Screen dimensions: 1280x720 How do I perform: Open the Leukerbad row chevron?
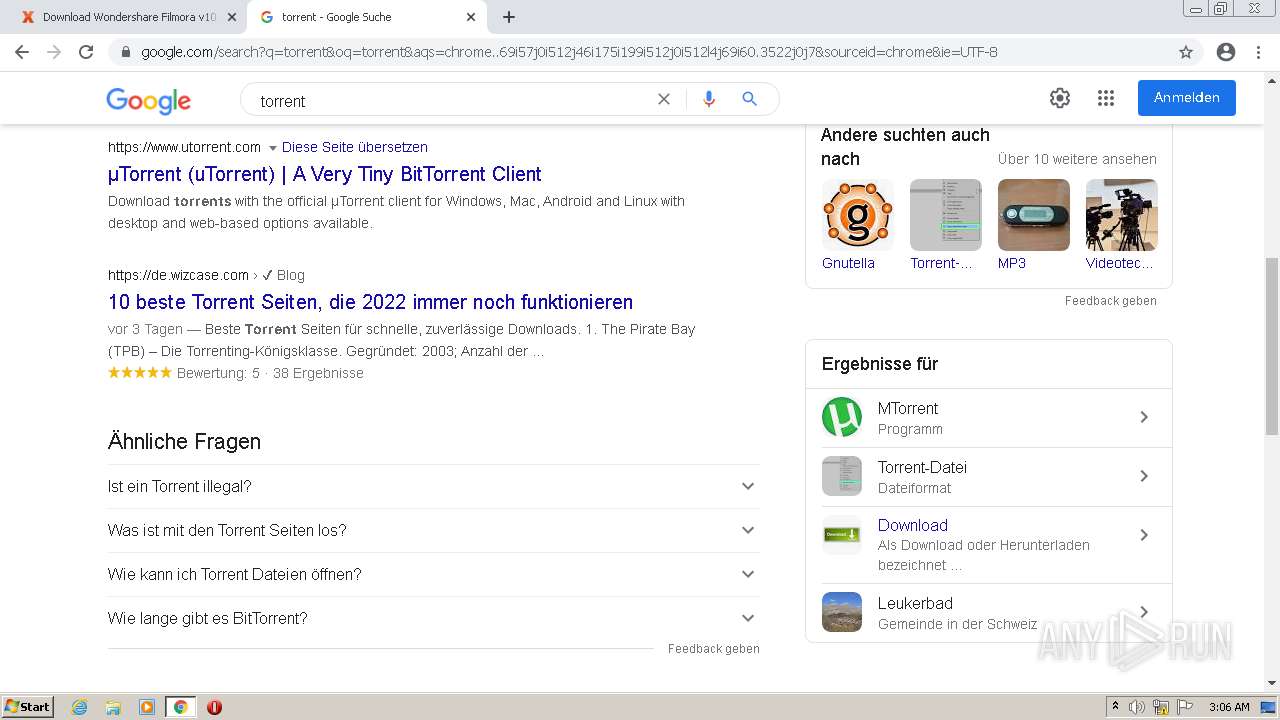click(x=1144, y=612)
